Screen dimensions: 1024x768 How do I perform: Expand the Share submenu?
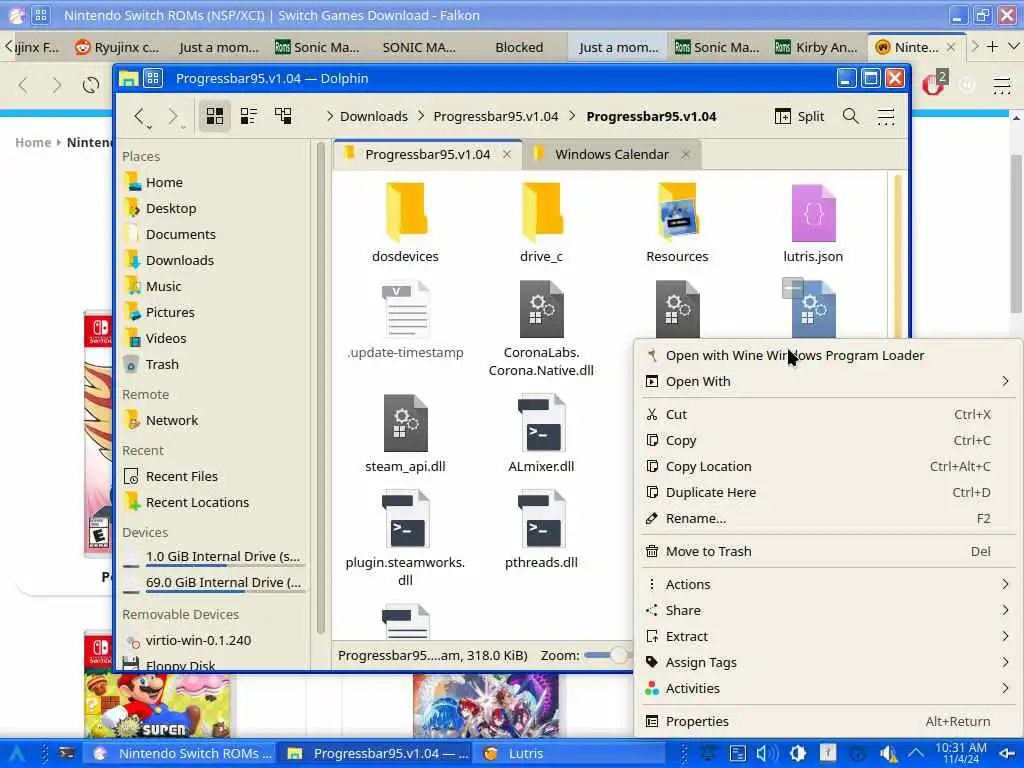click(x=827, y=610)
